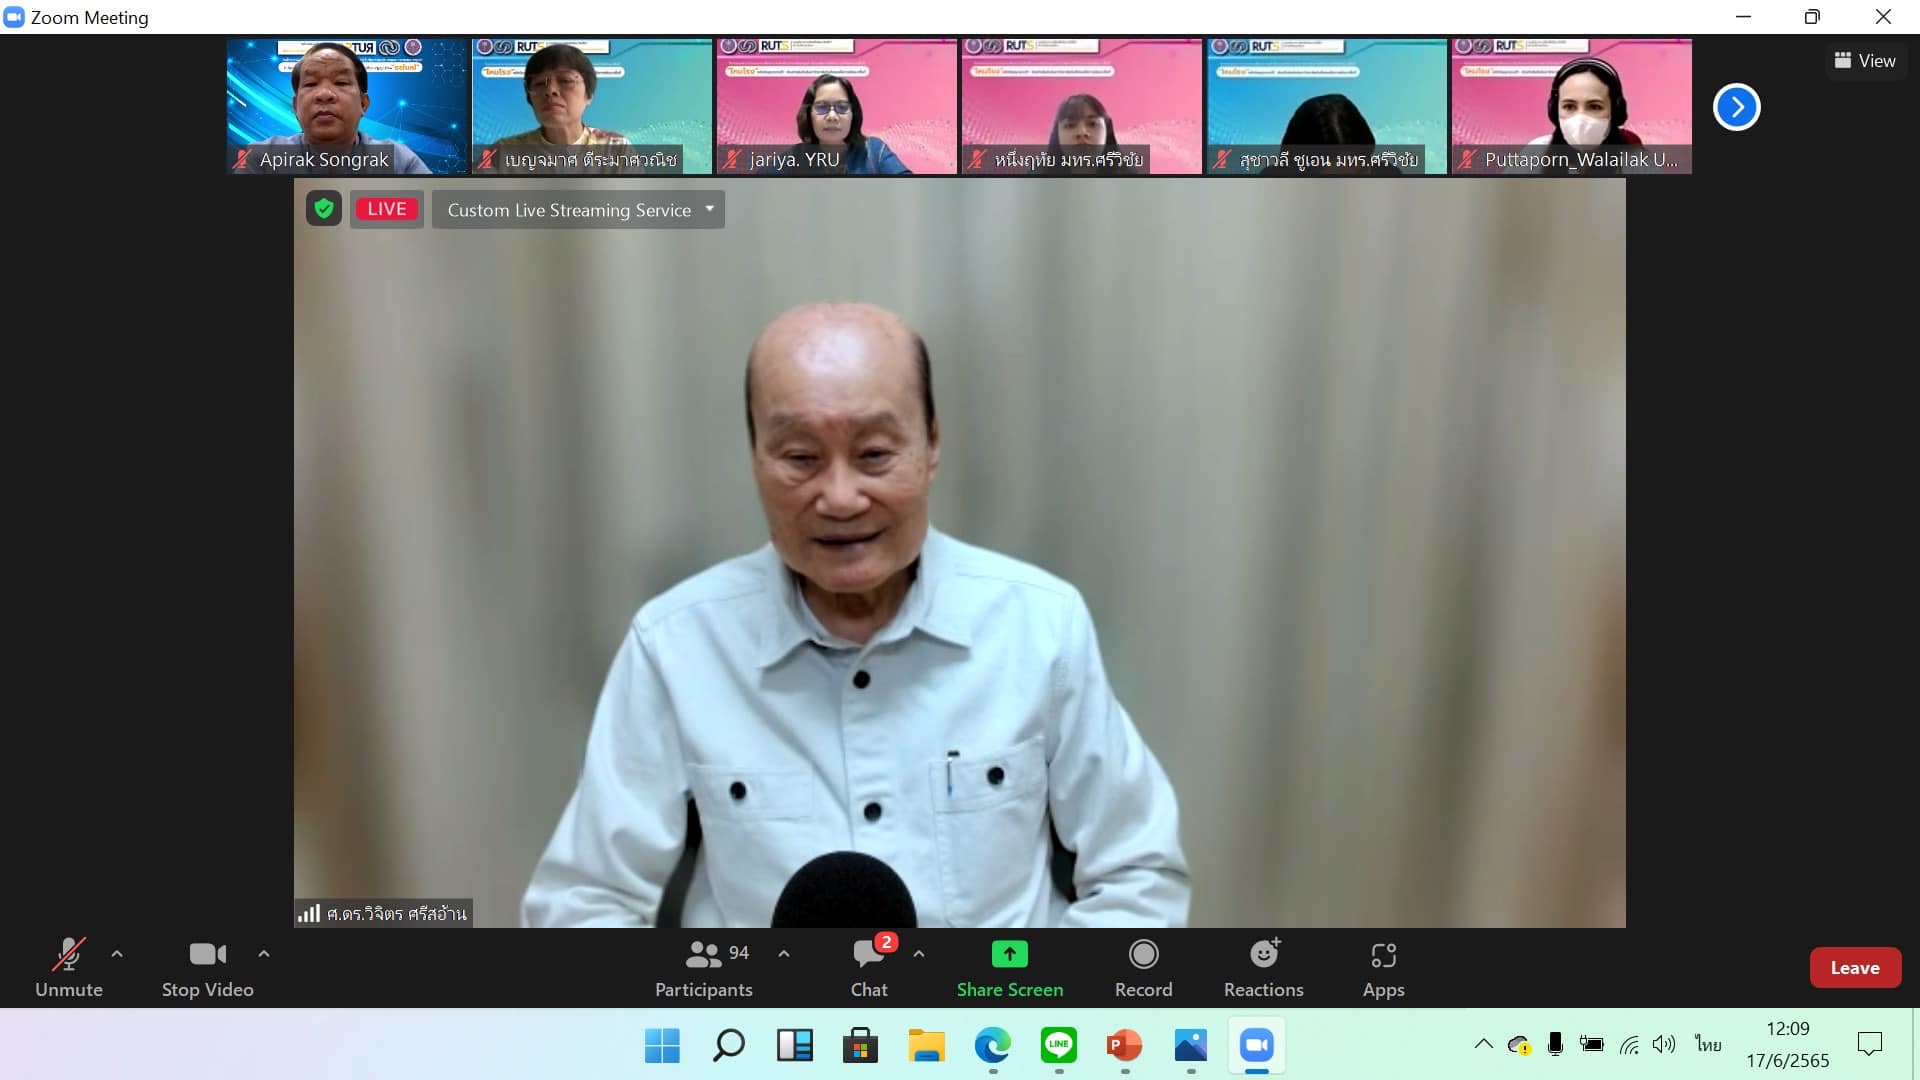Click the green Share Screen button
Image resolution: width=1920 pixels, height=1080 pixels.
(1010, 967)
